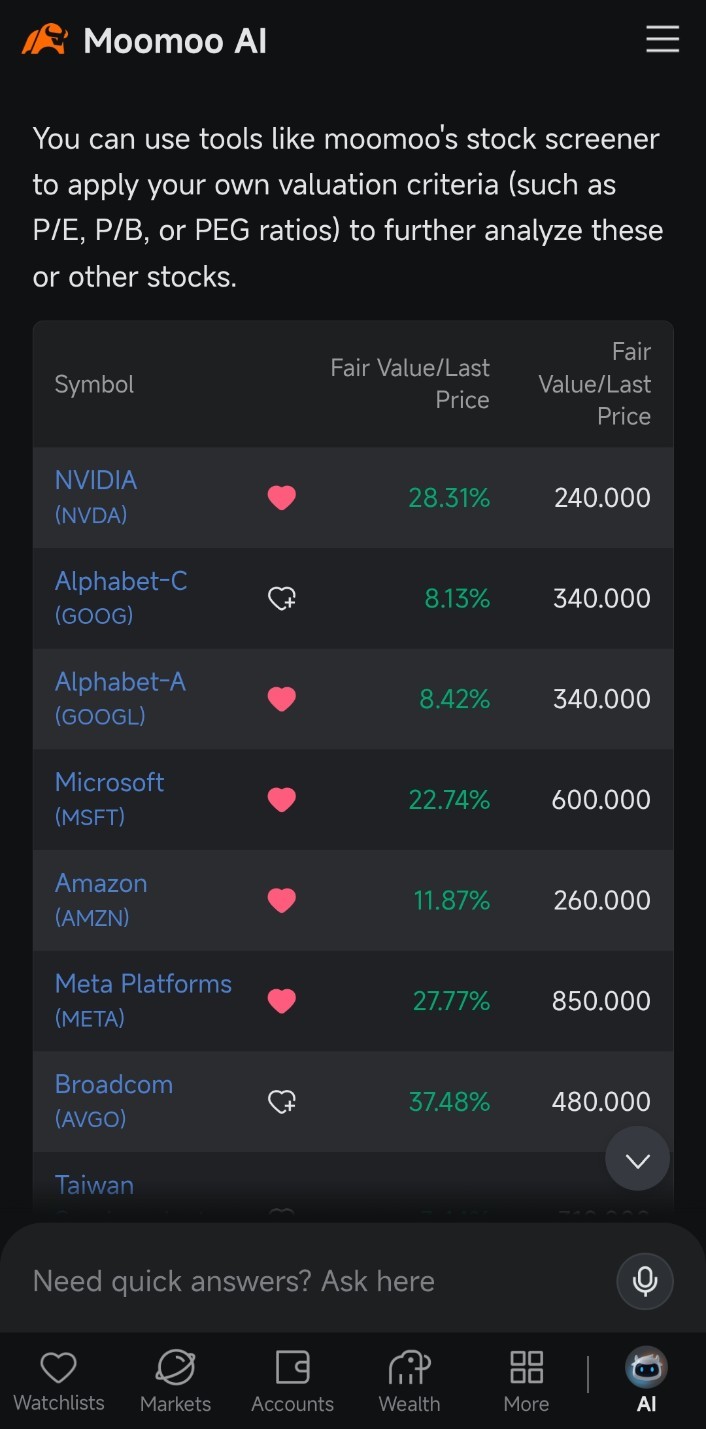
Task: Remove NVIDIA from watchlist heart
Action: pos(282,498)
